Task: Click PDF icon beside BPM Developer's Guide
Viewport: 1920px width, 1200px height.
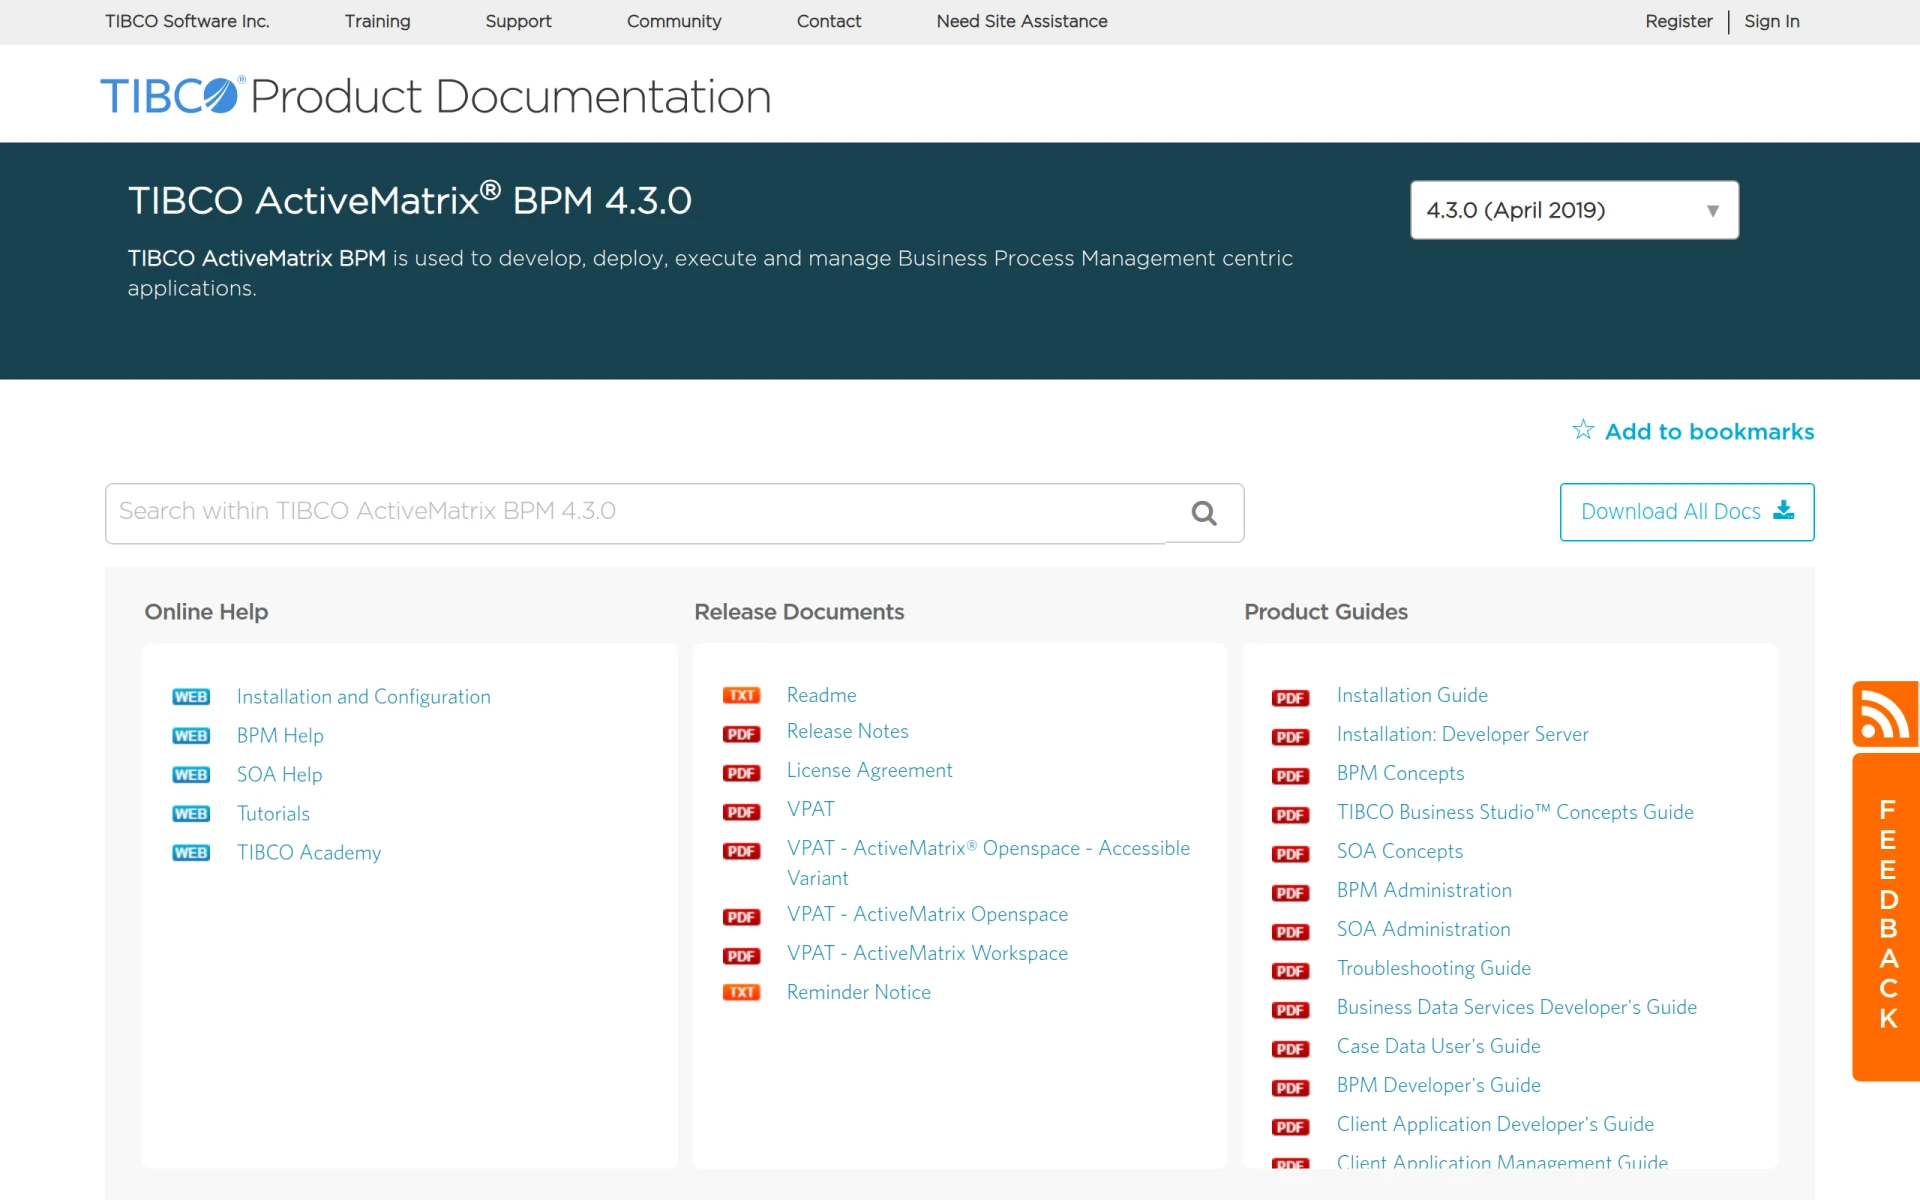Action: click(1291, 1088)
